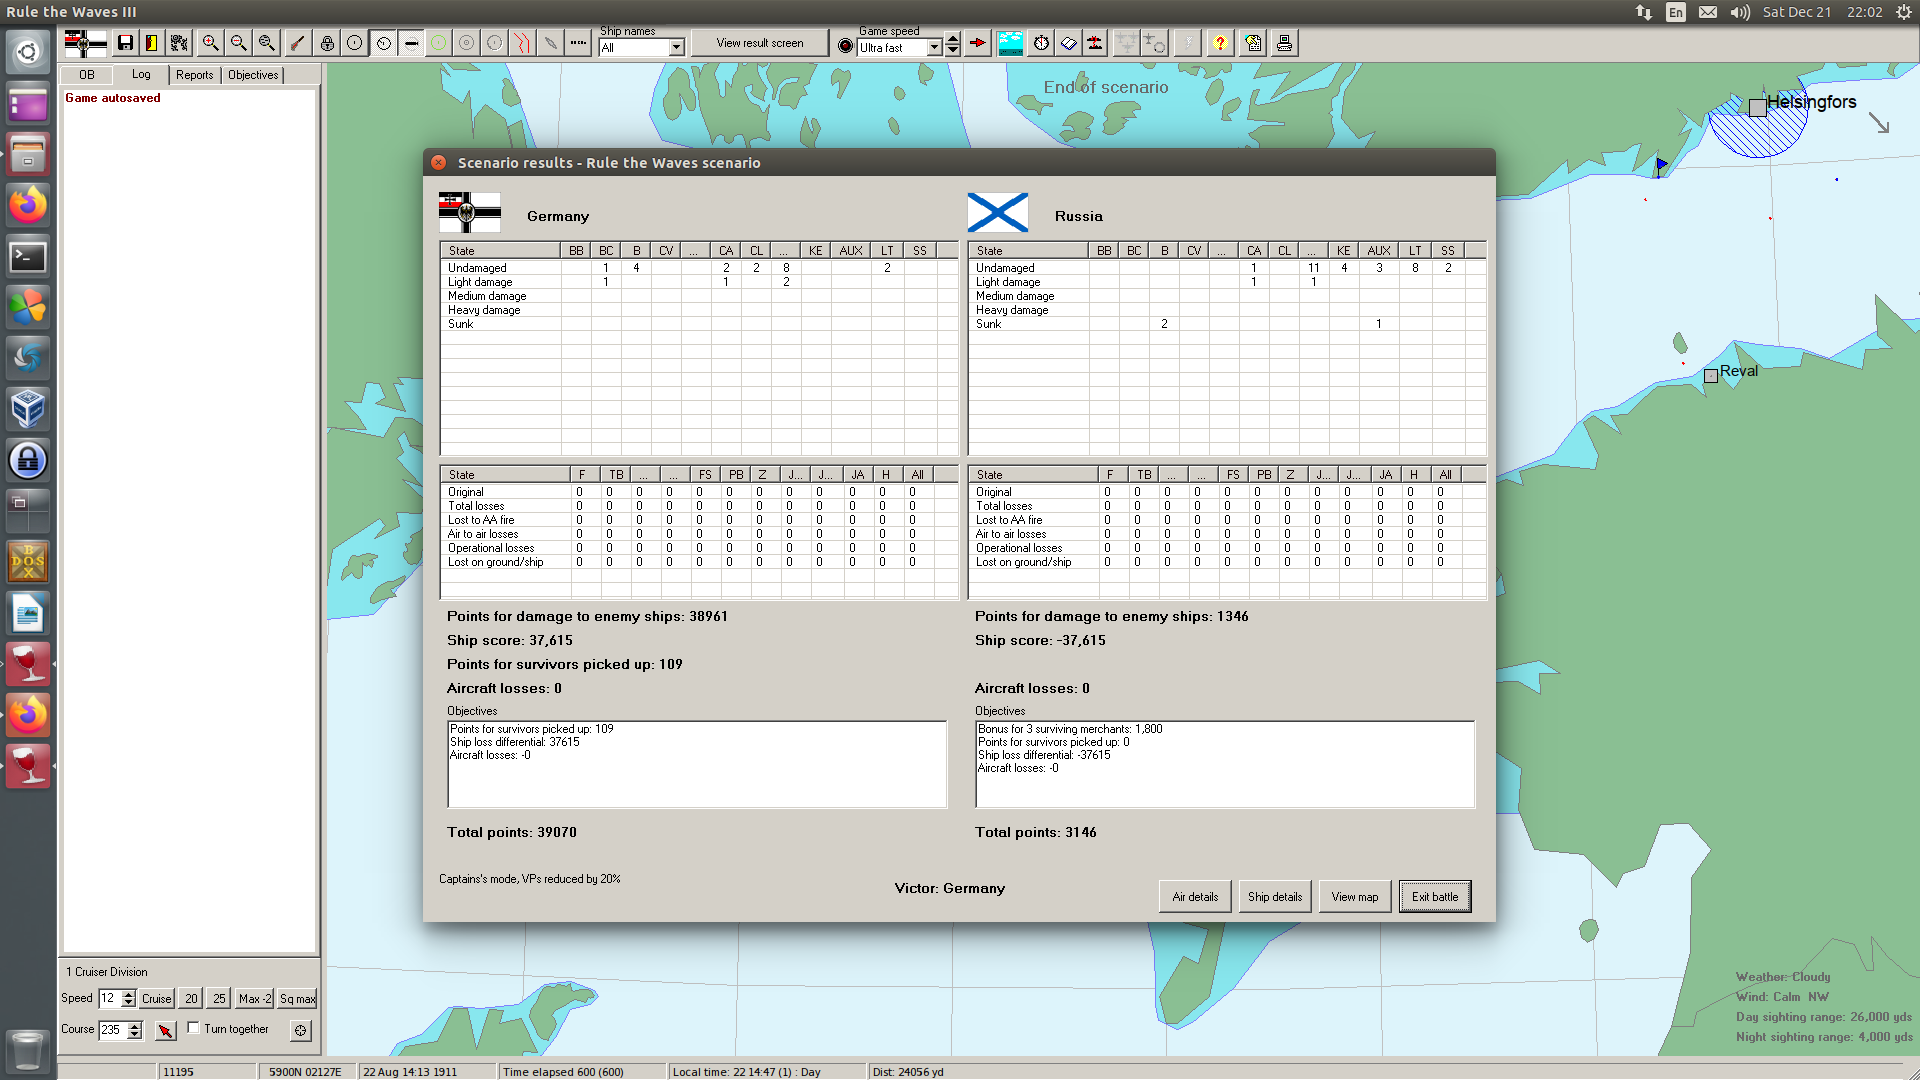
Task: Enable the Turn together checkbox
Action: click(194, 1028)
